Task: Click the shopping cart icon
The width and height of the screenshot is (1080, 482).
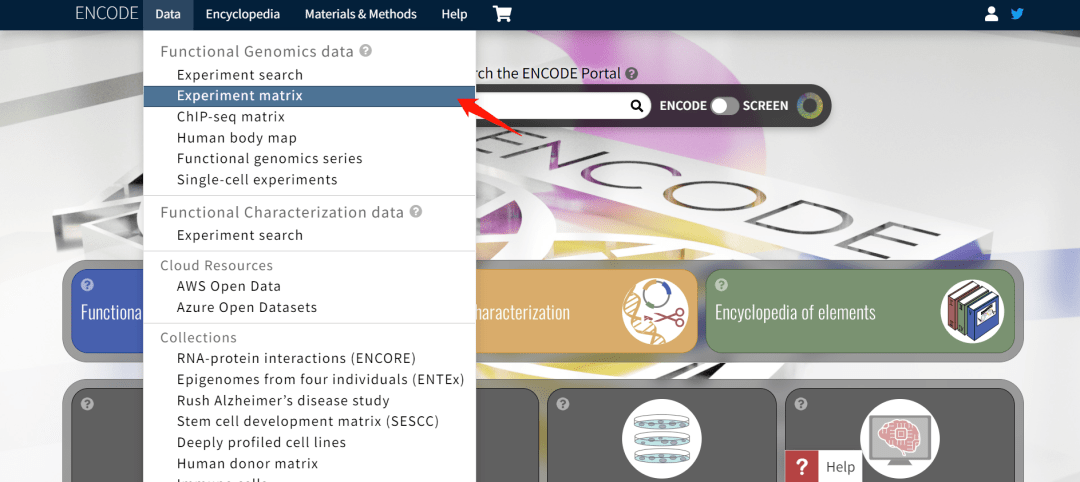Action: point(502,14)
